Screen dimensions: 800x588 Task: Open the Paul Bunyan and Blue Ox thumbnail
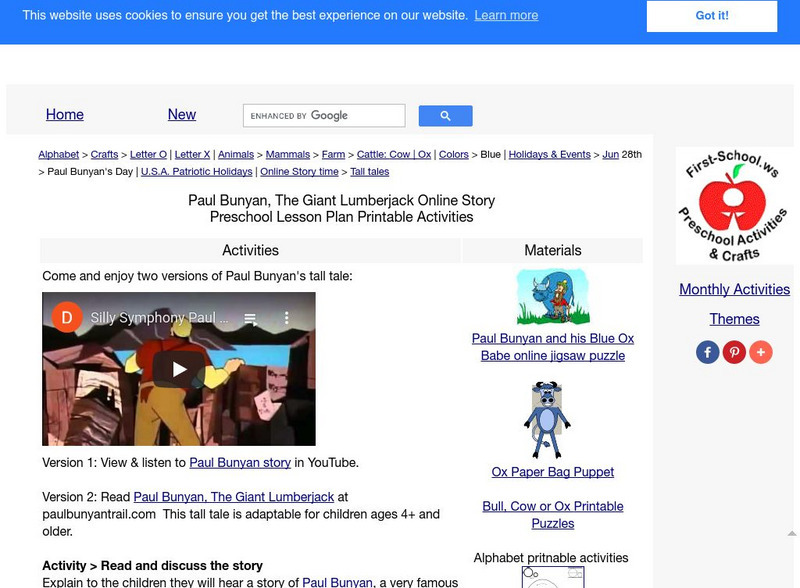click(x=553, y=297)
